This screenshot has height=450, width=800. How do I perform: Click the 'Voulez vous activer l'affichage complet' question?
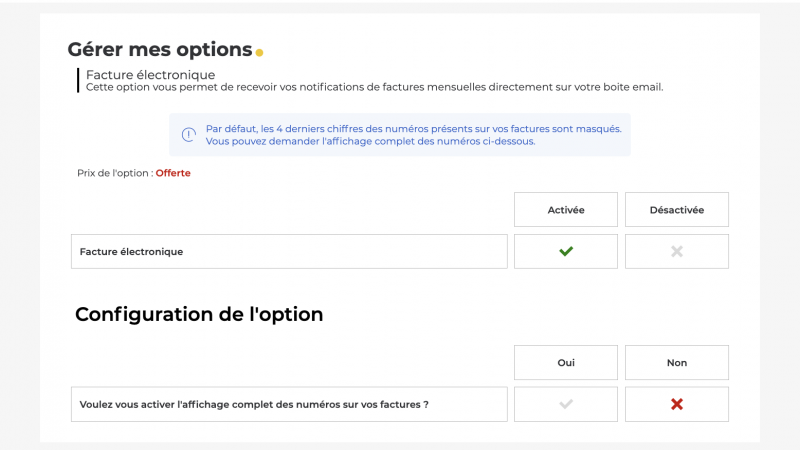point(254,404)
